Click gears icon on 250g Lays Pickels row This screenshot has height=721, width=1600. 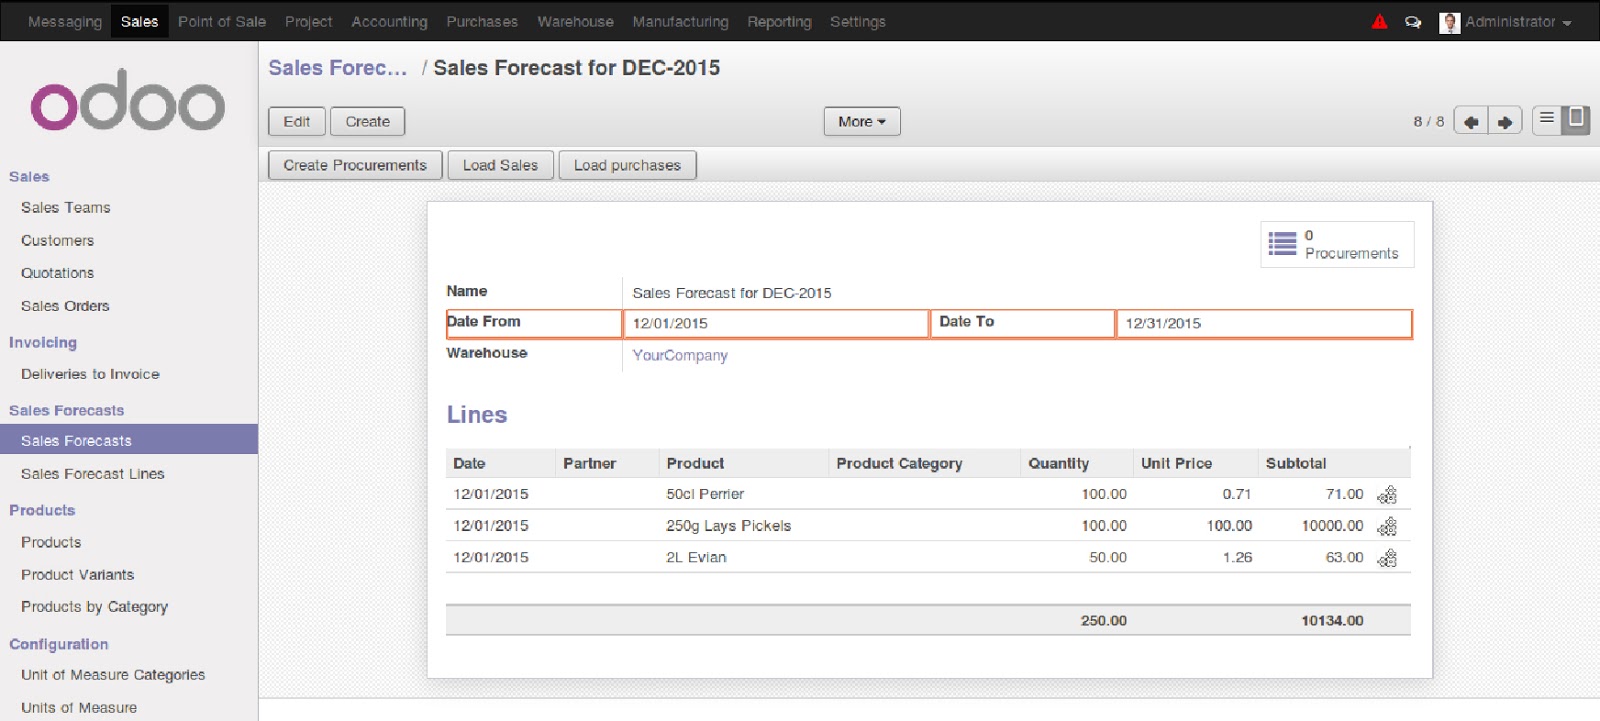pos(1387,527)
